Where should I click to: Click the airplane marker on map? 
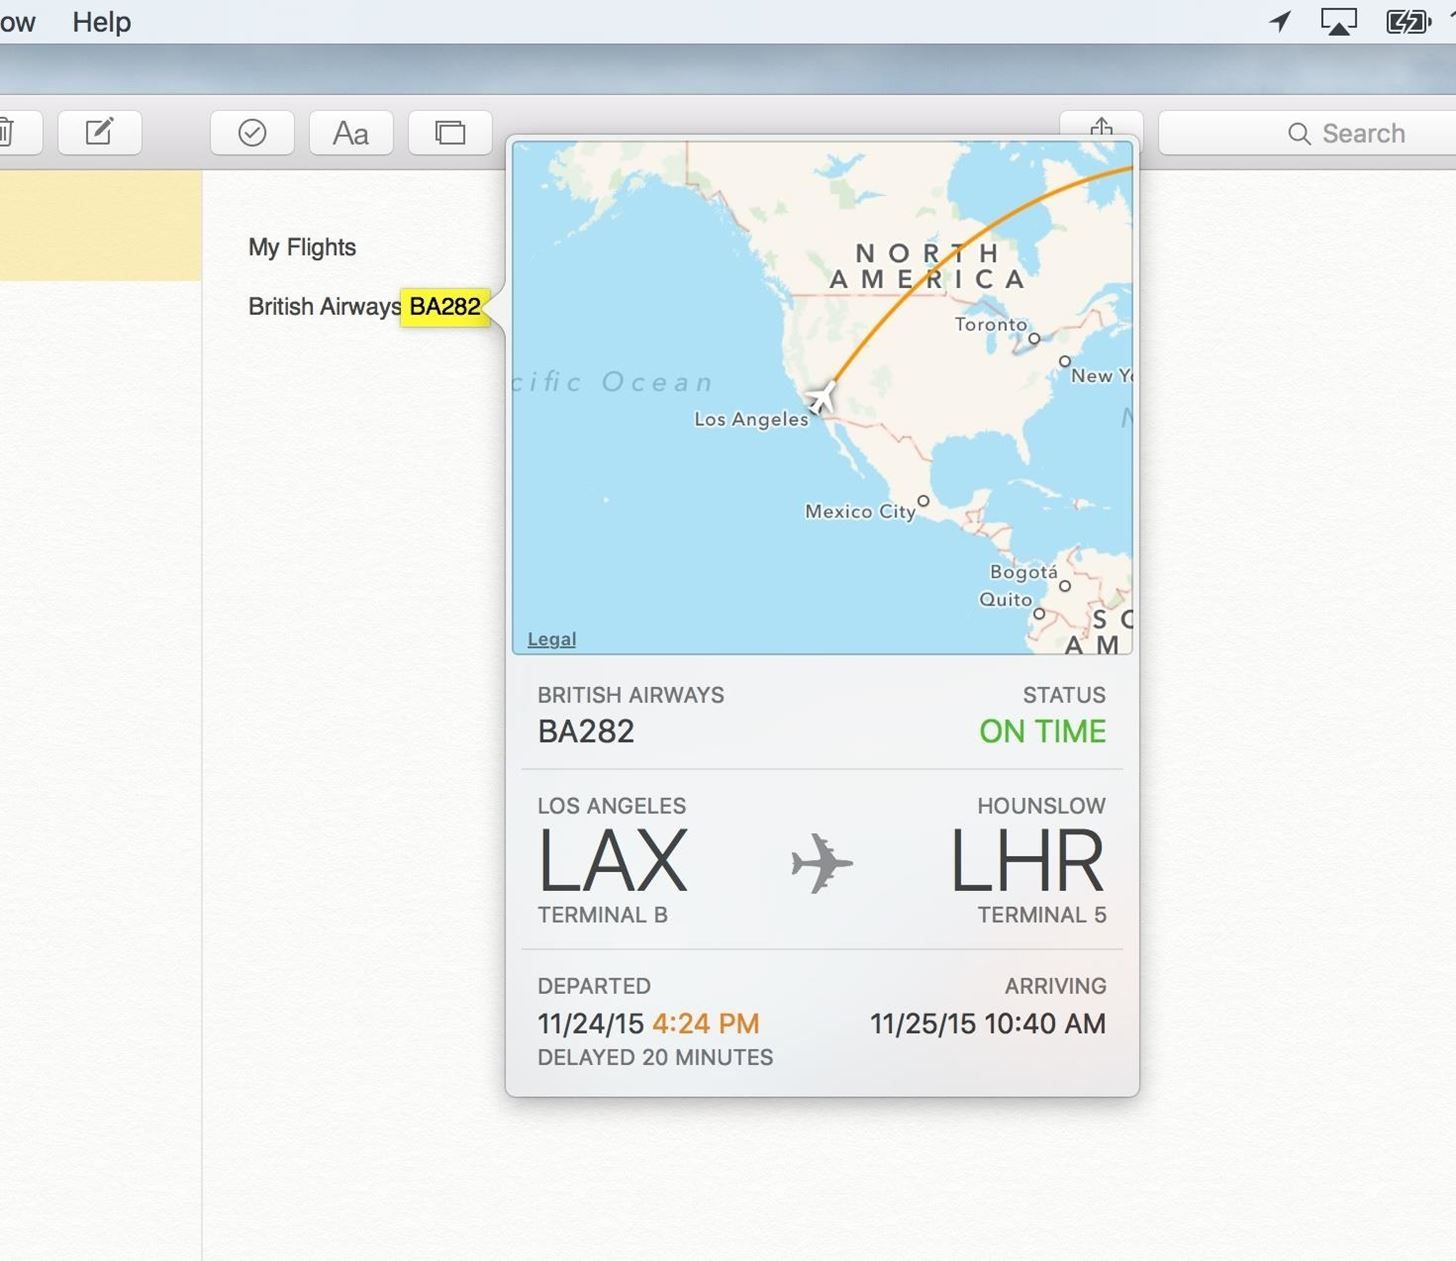tap(820, 397)
